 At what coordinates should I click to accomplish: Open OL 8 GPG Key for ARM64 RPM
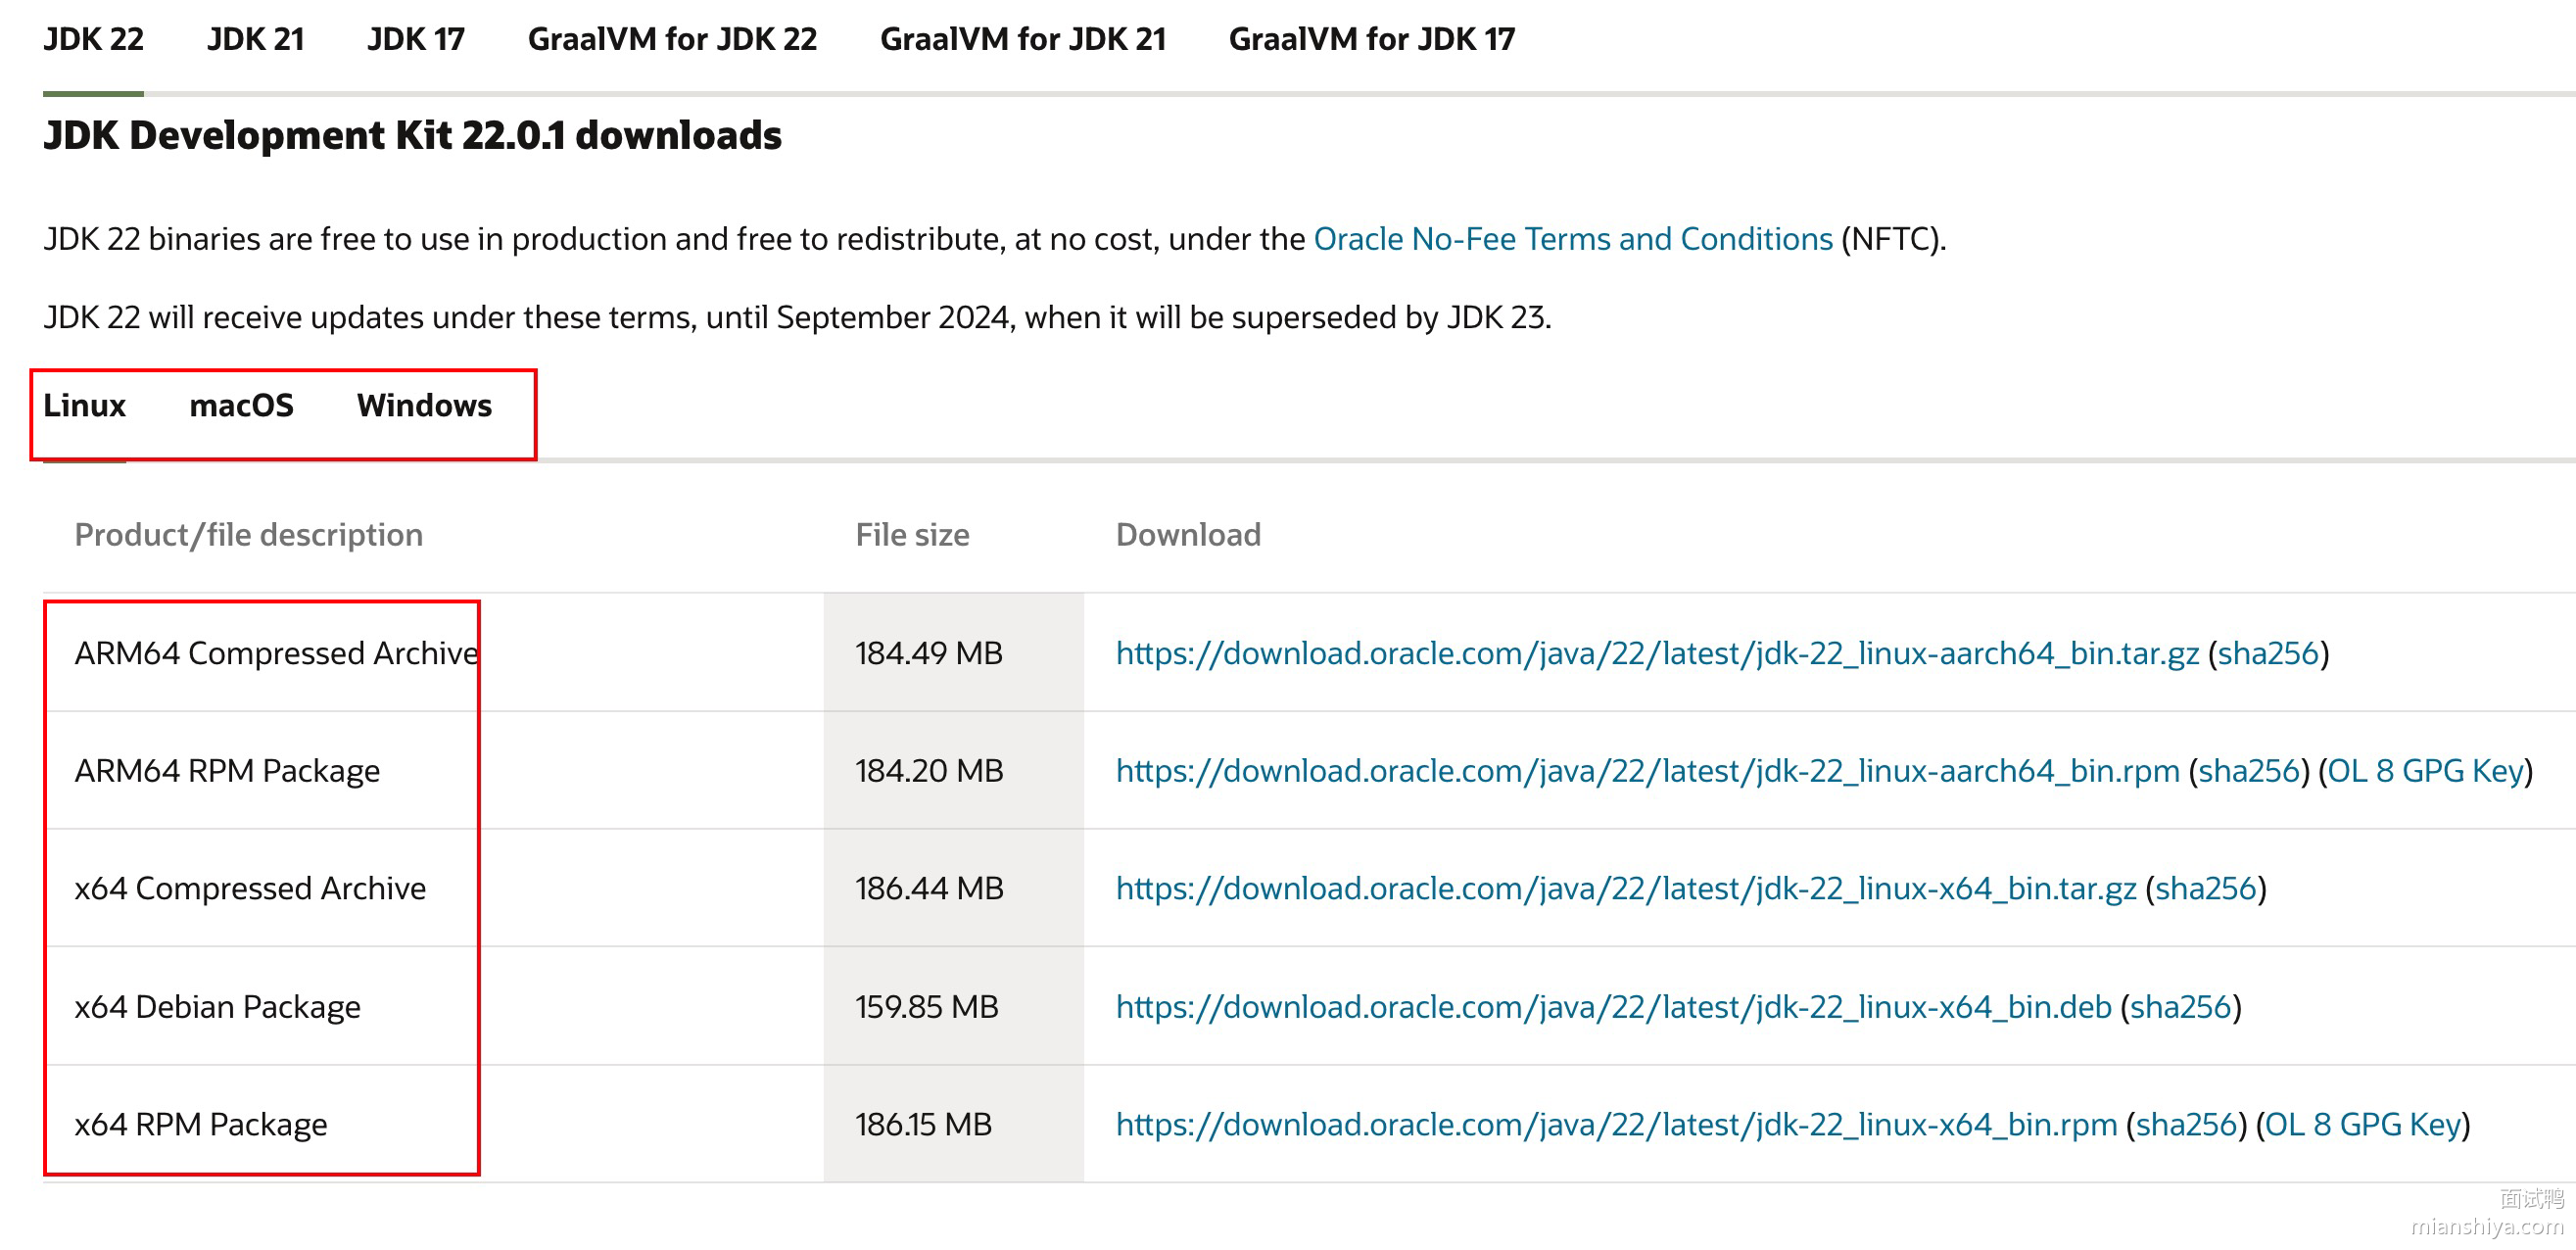pyautogui.click(x=2425, y=771)
